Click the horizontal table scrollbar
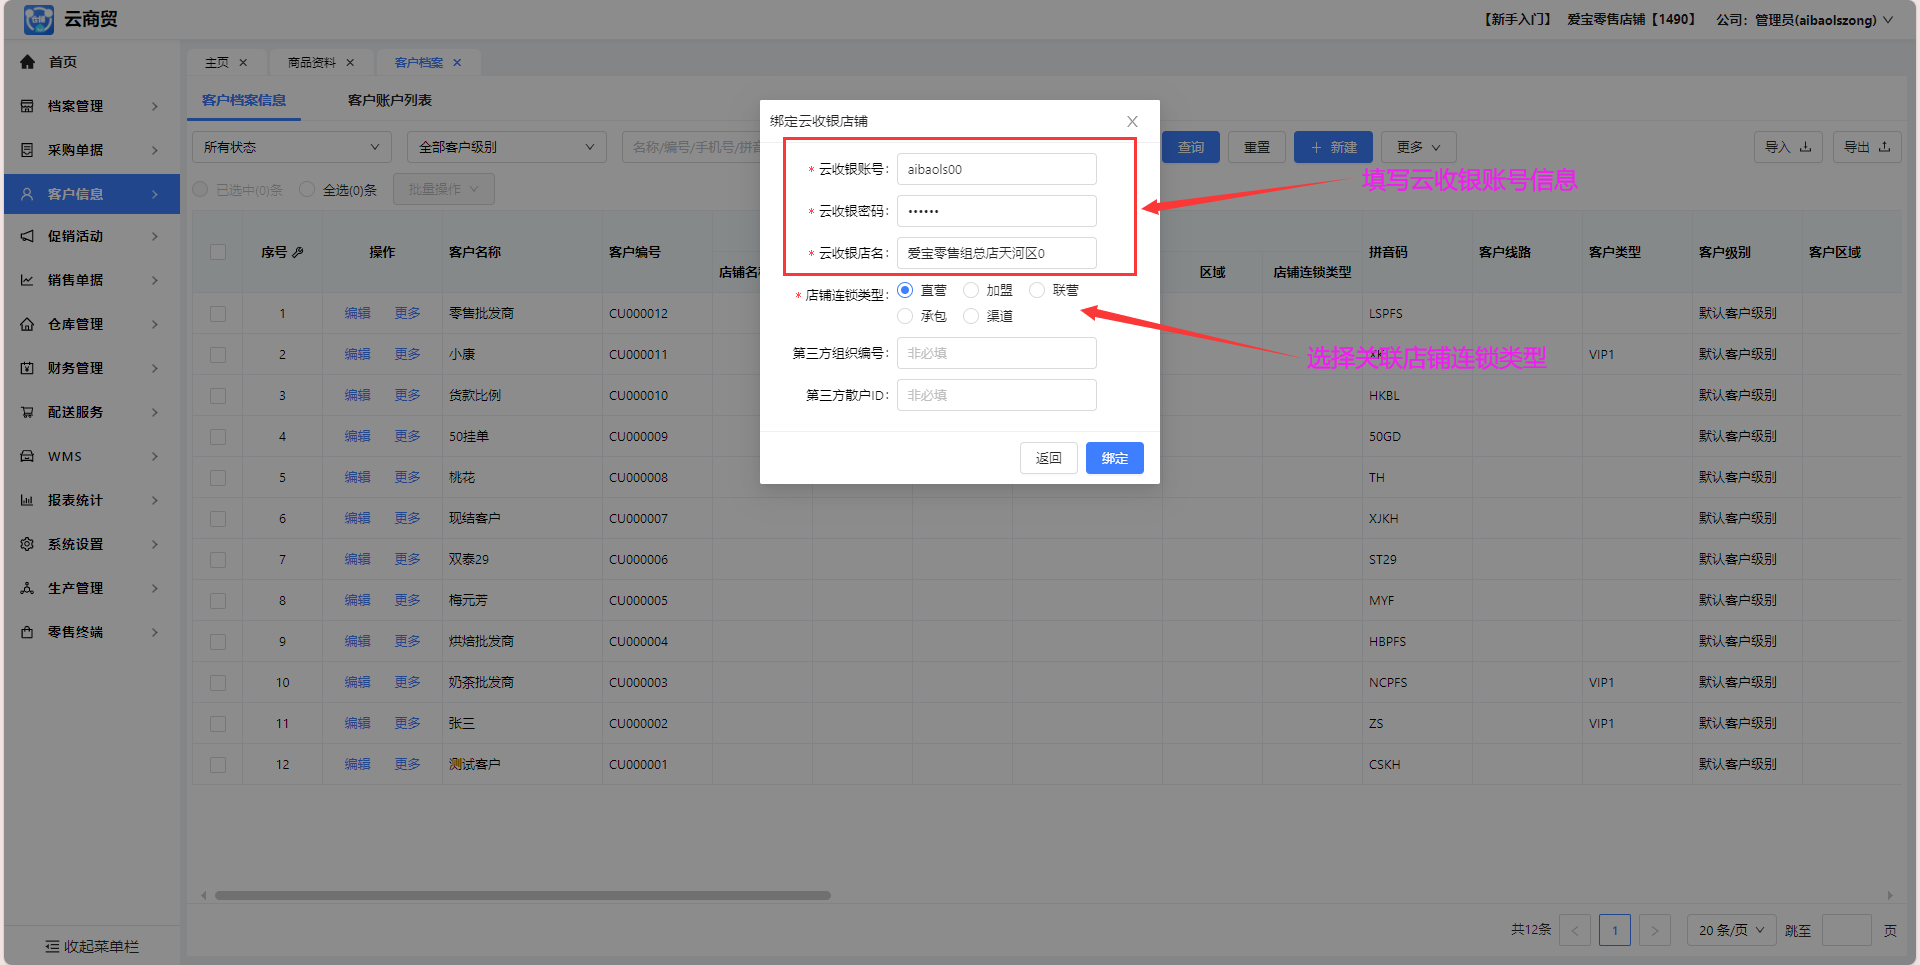 [523, 895]
